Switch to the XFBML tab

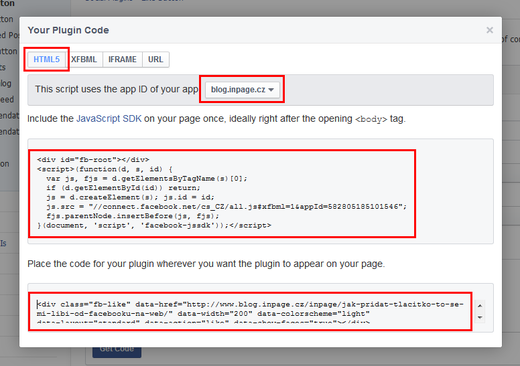click(84, 59)
